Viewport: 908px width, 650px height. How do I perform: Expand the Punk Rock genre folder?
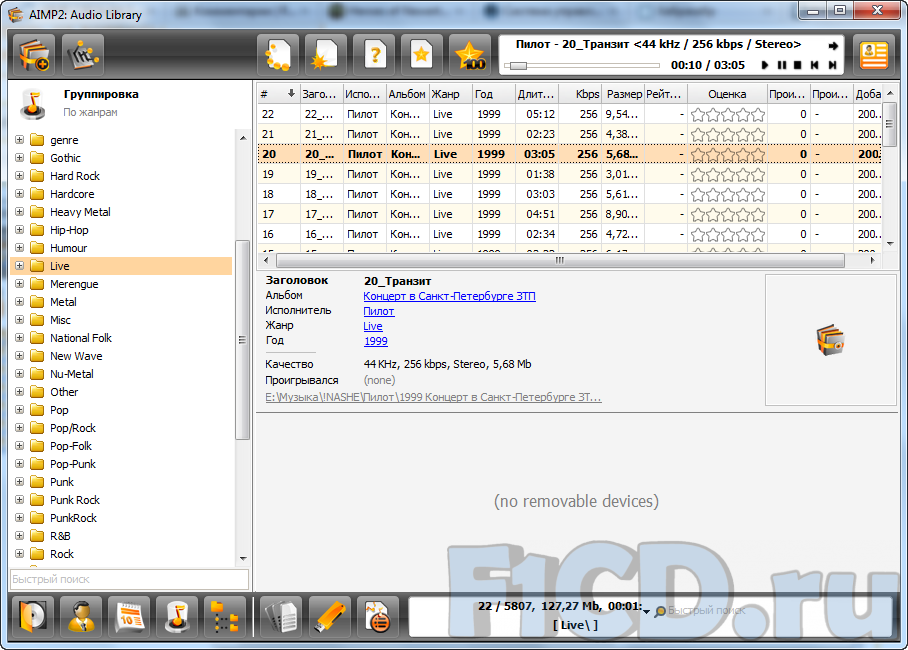[x=19, y=499]
